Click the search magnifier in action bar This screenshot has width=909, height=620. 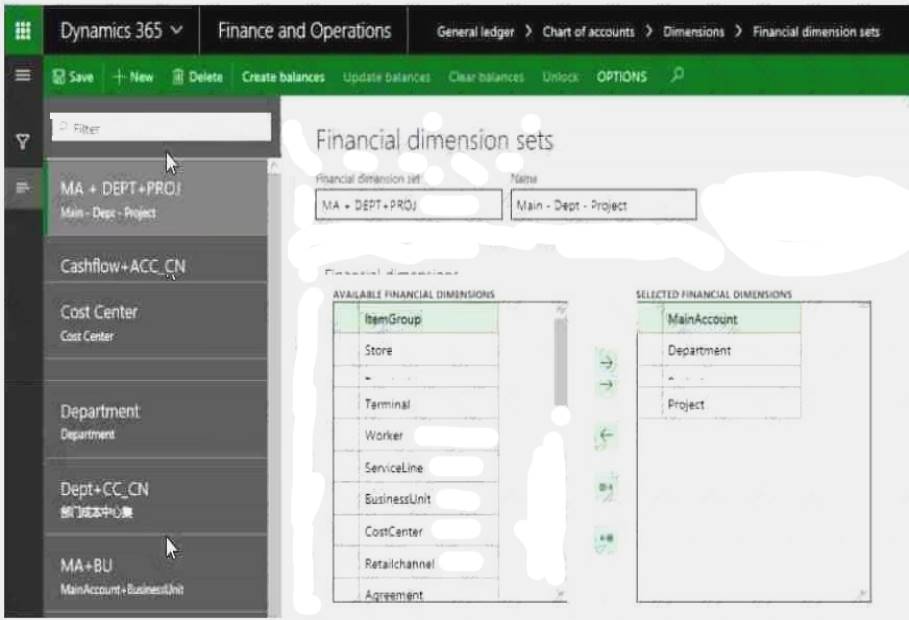[x=678, y=76]
